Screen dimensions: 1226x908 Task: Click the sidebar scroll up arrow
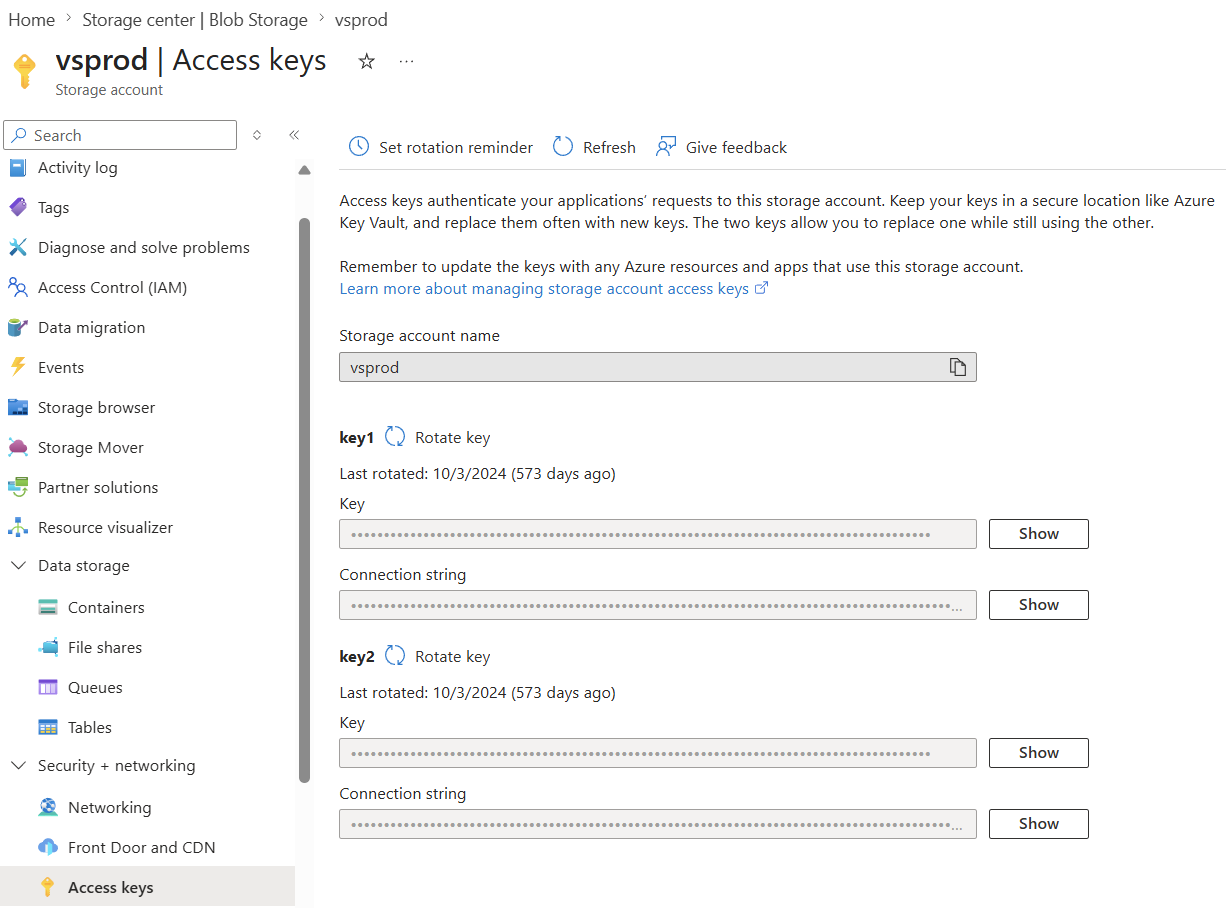click(x=305, y=170)
